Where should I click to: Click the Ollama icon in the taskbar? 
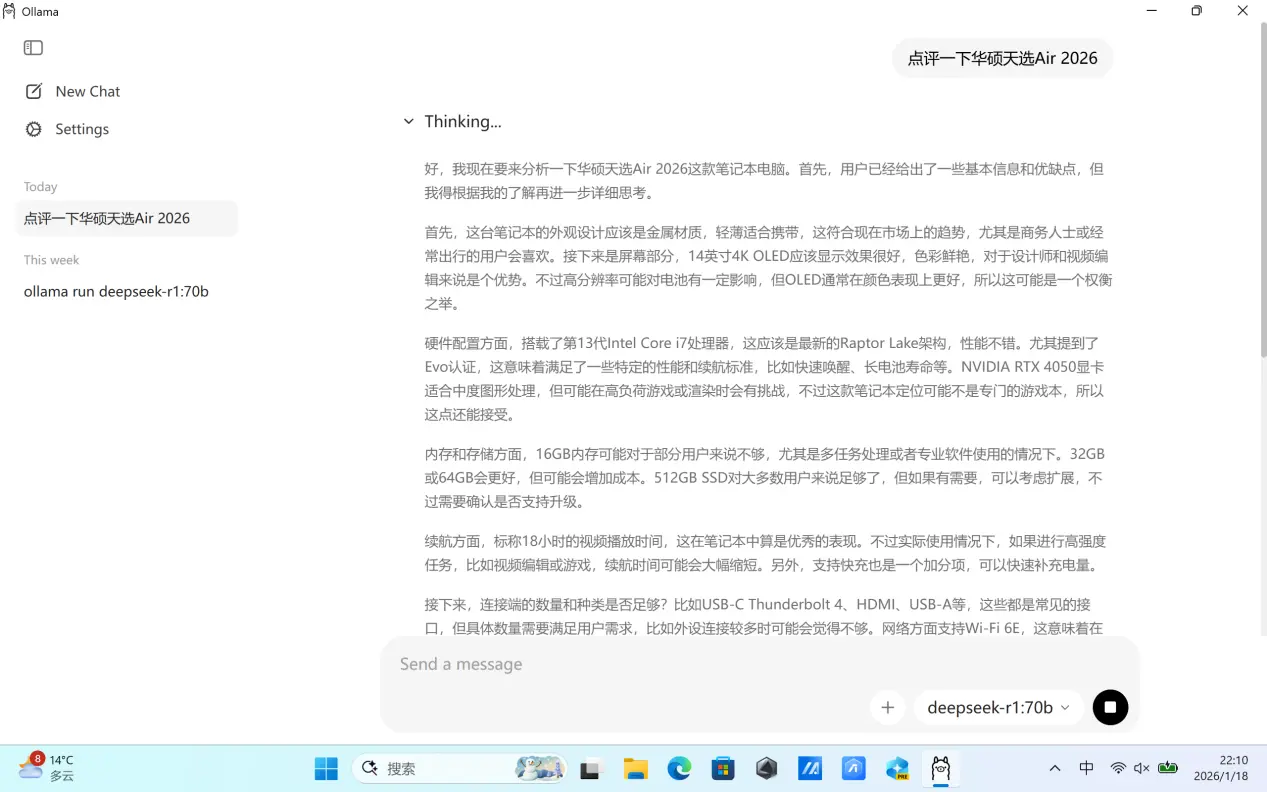pyautogui.click(x=940, y=768)
